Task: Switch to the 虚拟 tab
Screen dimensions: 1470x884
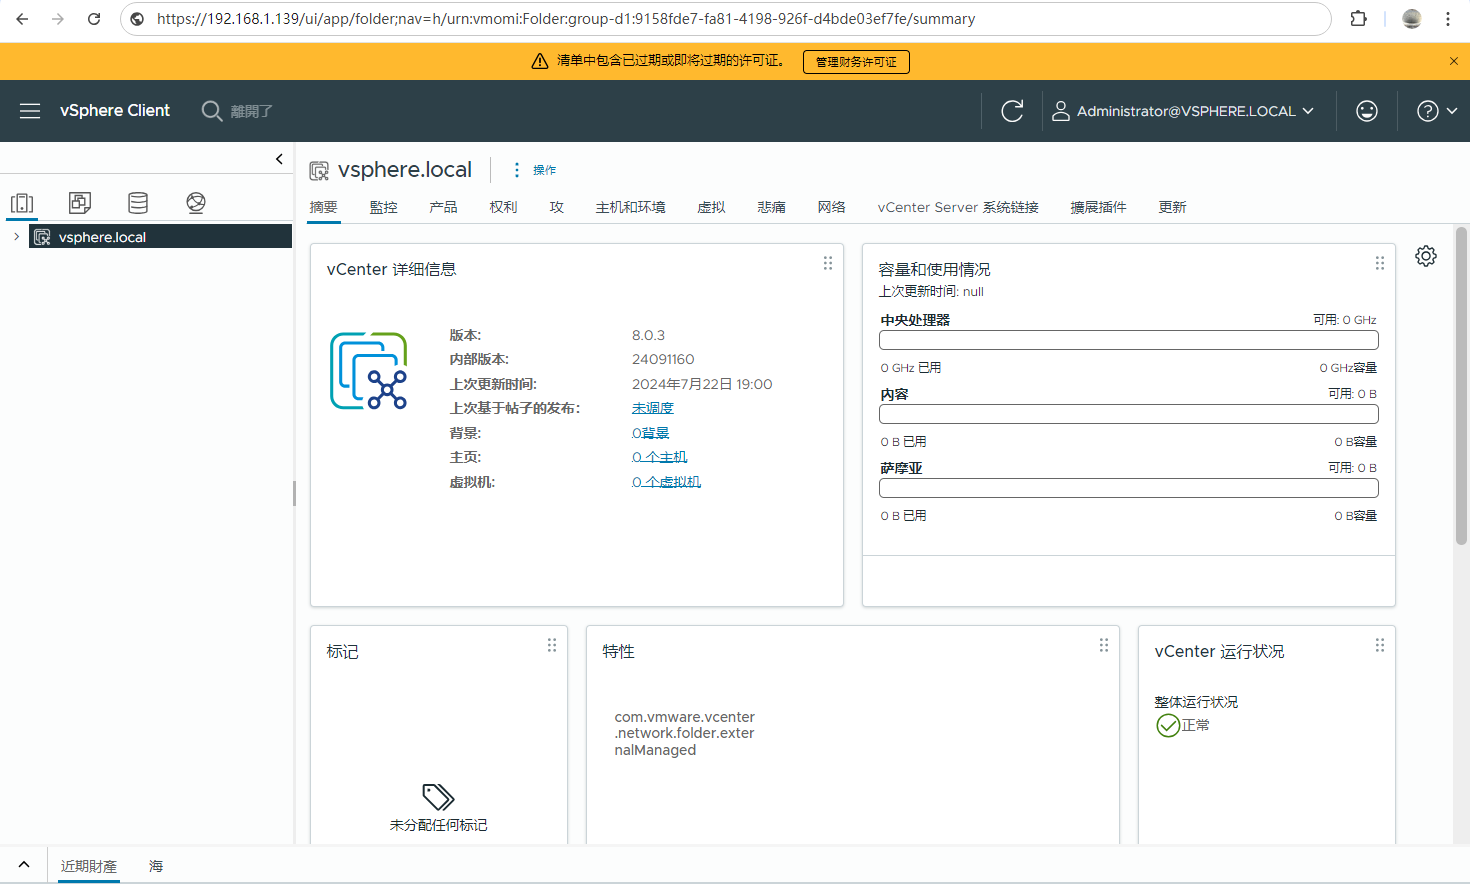Action: (x=712, y=207)
